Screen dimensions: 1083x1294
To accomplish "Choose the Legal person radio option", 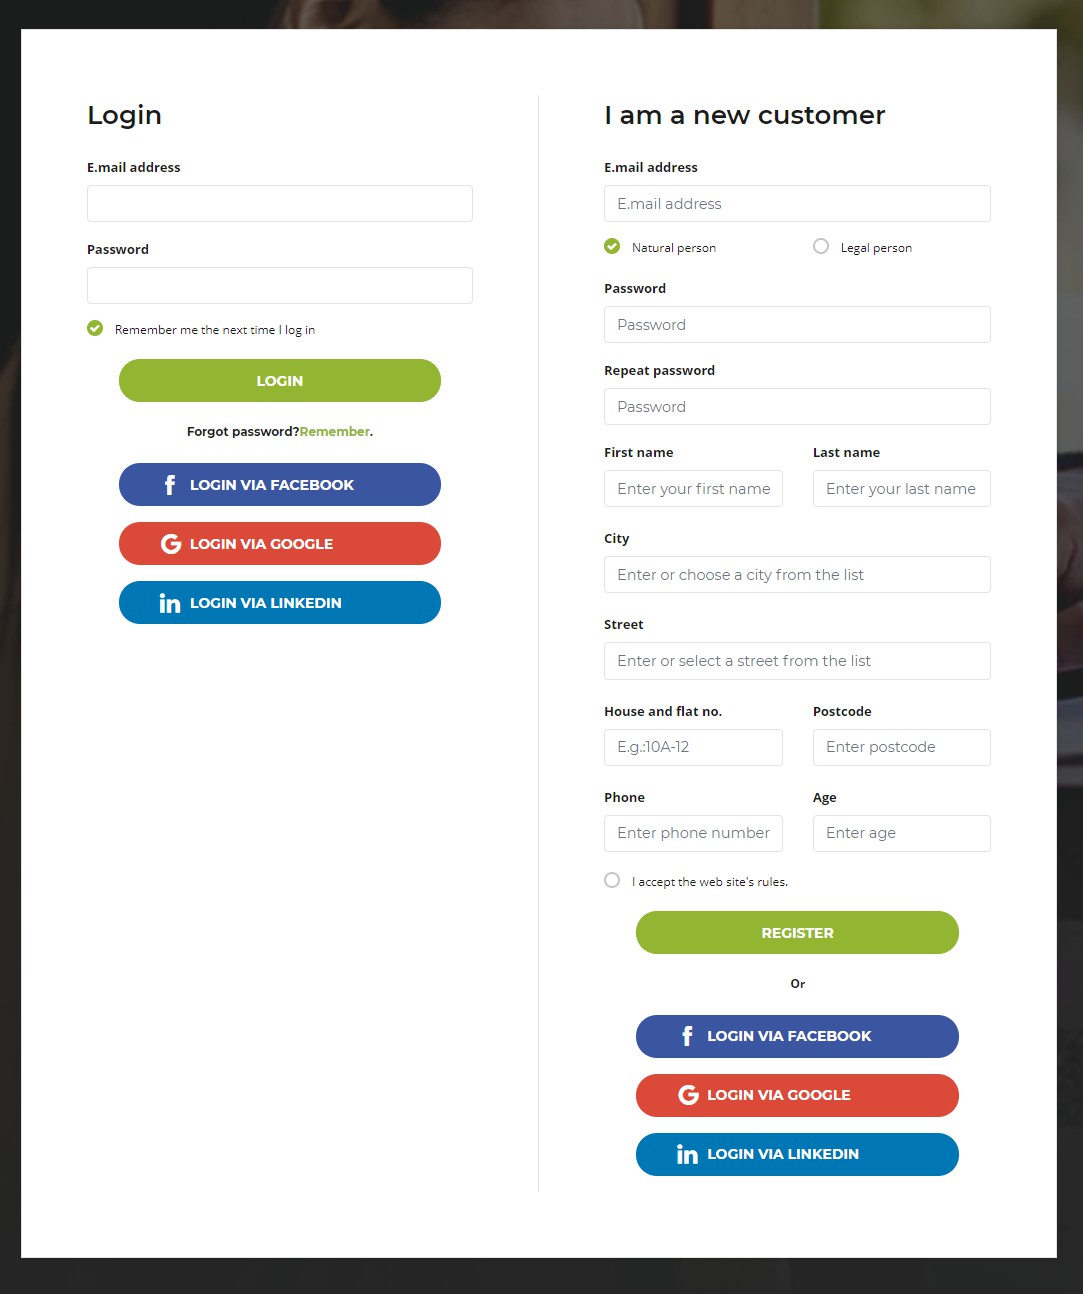I will pyautogui.click(x=821, y=247).
